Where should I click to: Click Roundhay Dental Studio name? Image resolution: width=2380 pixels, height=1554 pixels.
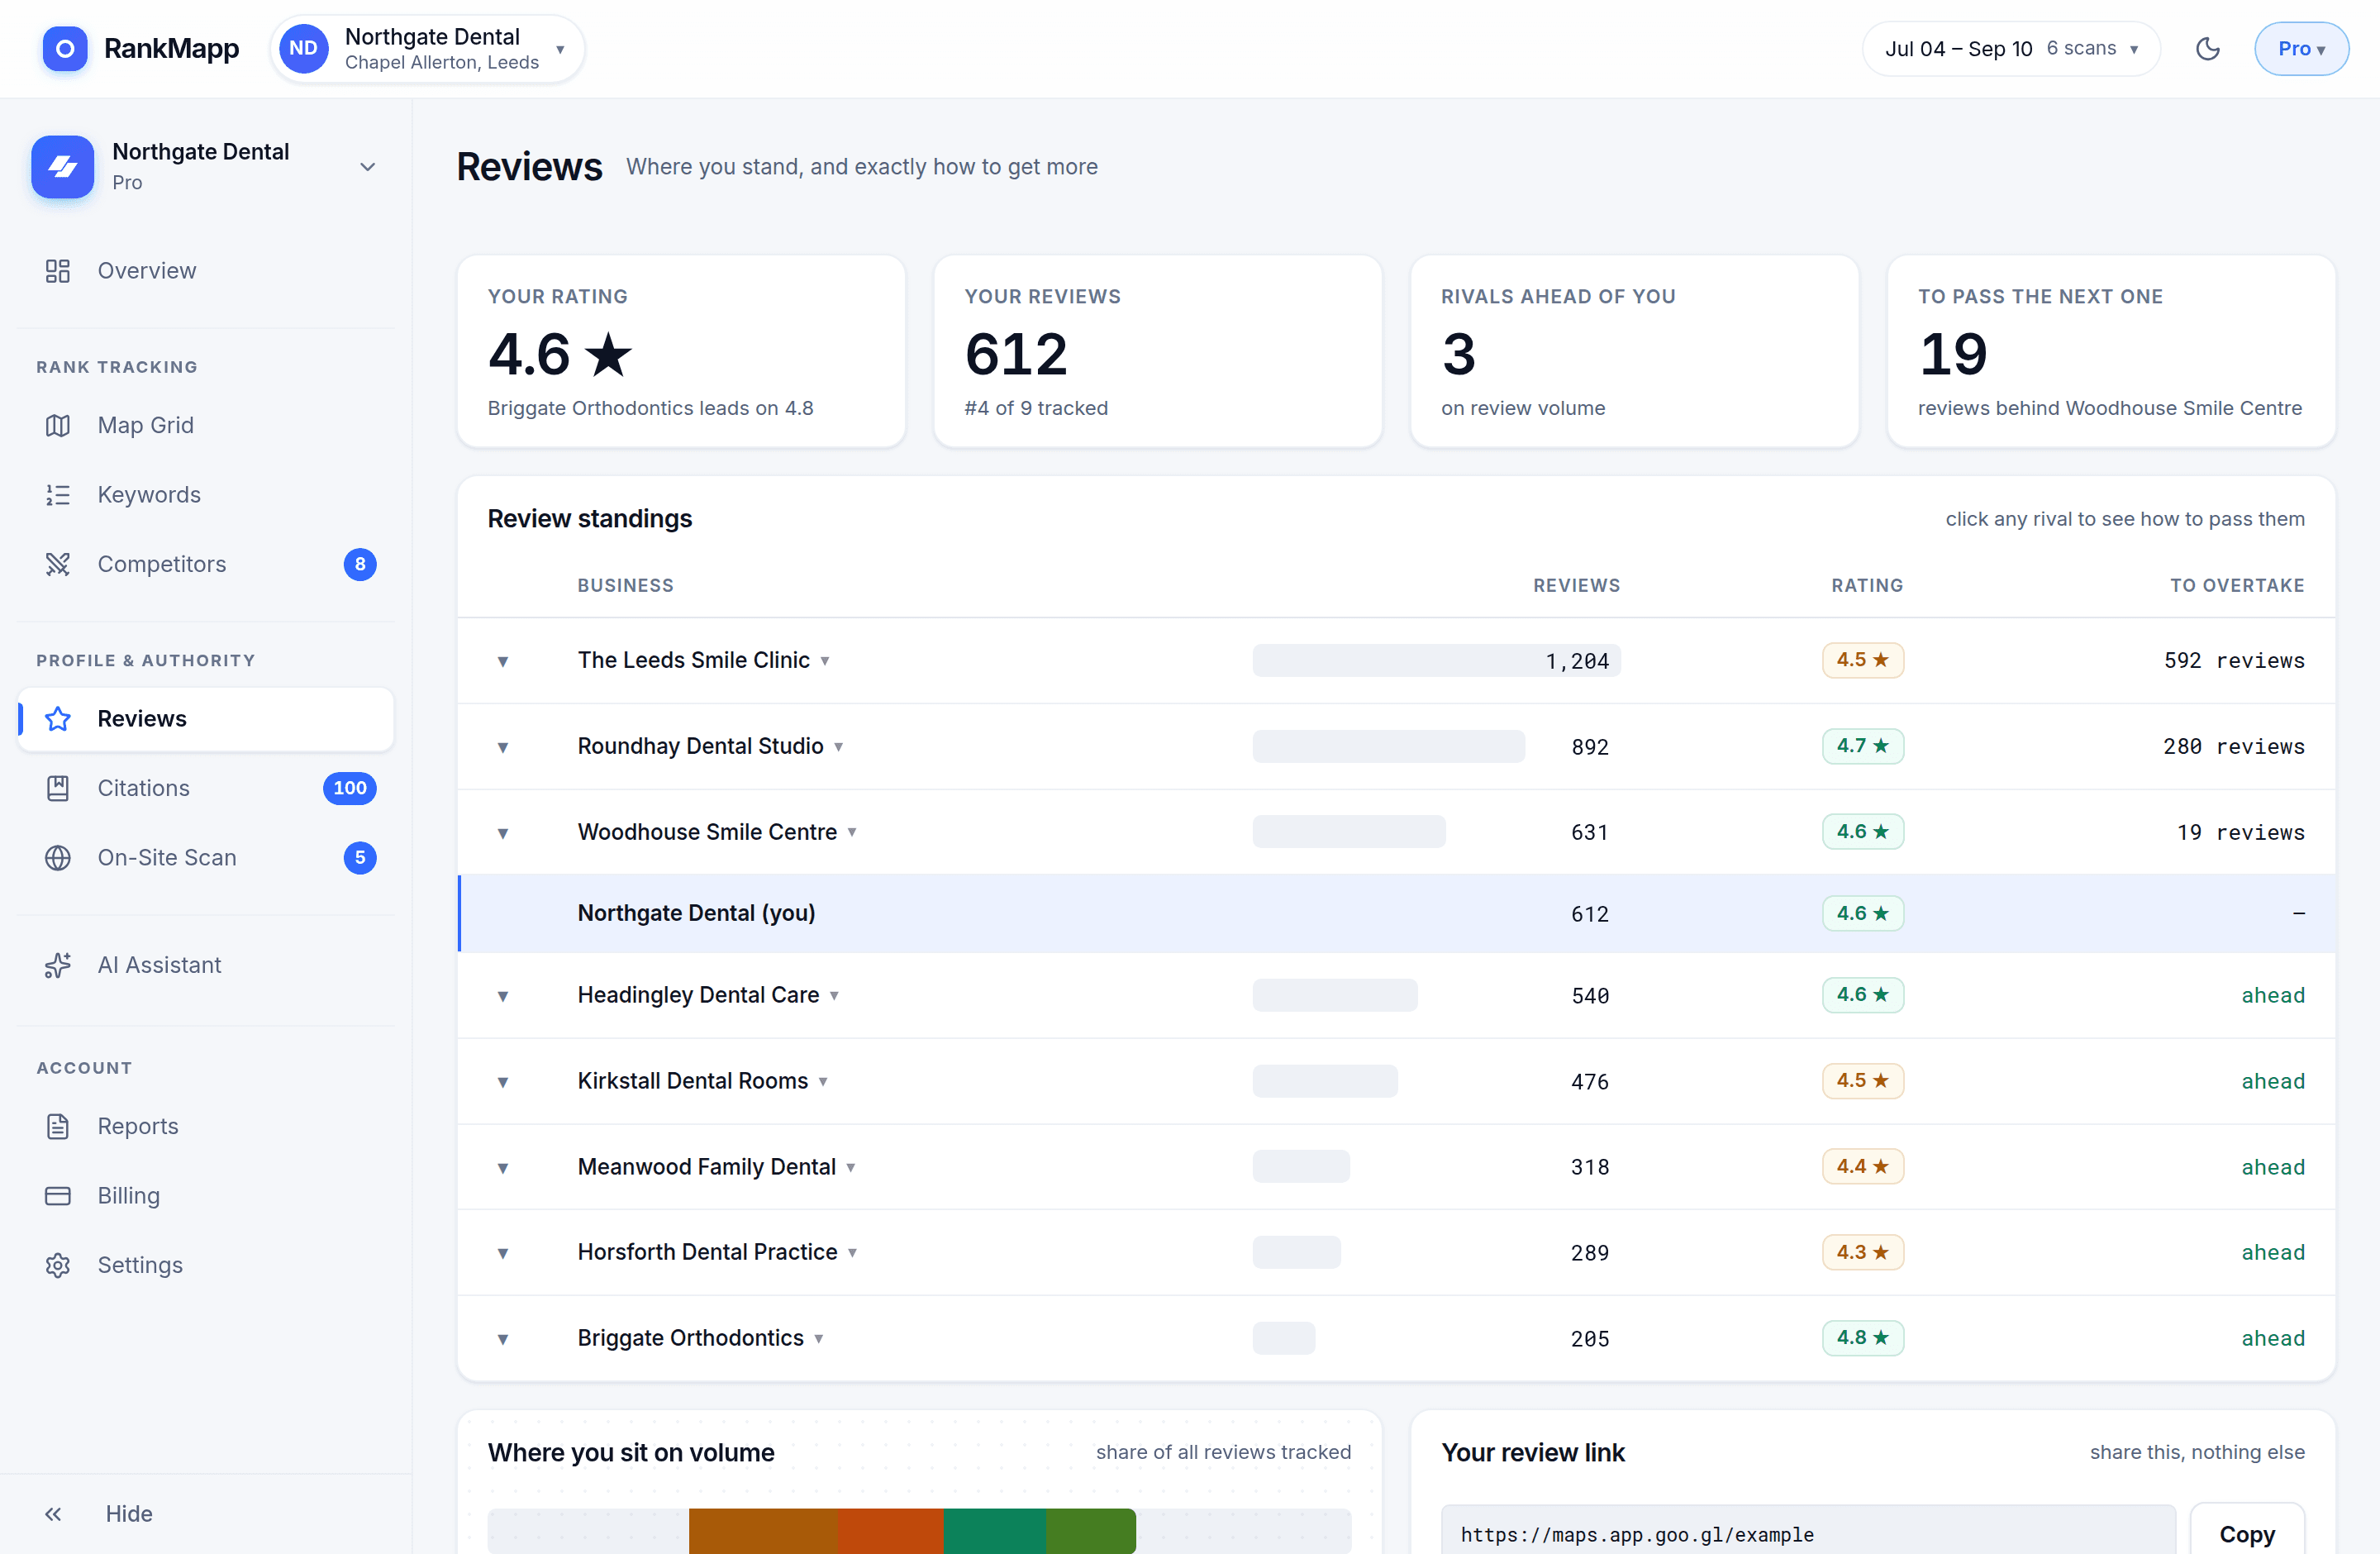coord(701,746)
